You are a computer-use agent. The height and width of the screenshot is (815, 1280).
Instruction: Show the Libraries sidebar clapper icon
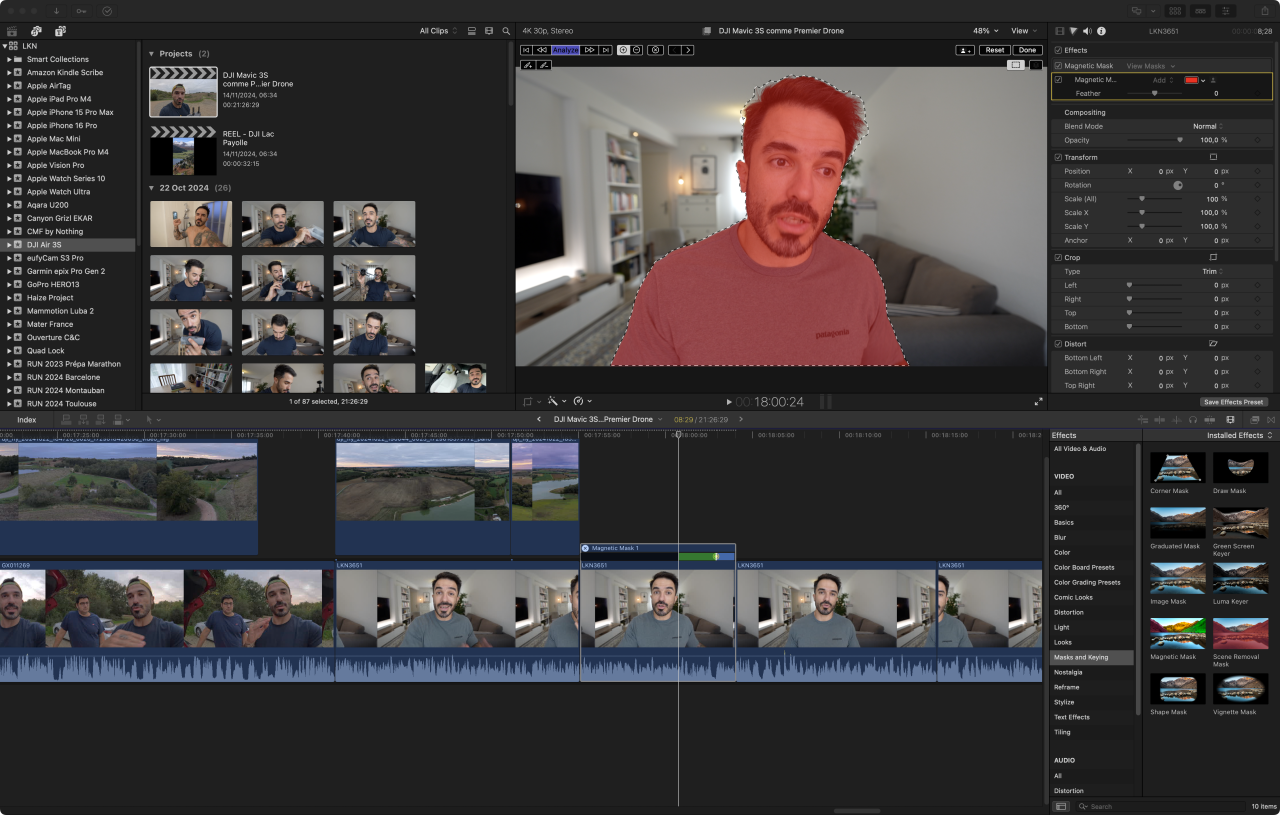[12, 31]
